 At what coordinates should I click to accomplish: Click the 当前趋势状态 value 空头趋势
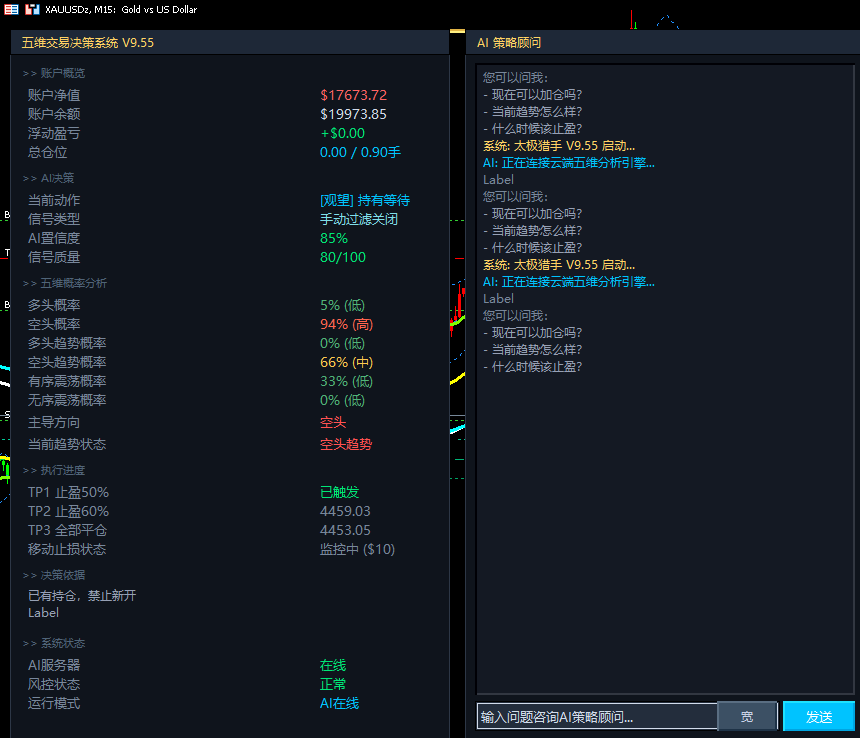tap(346, 444)
